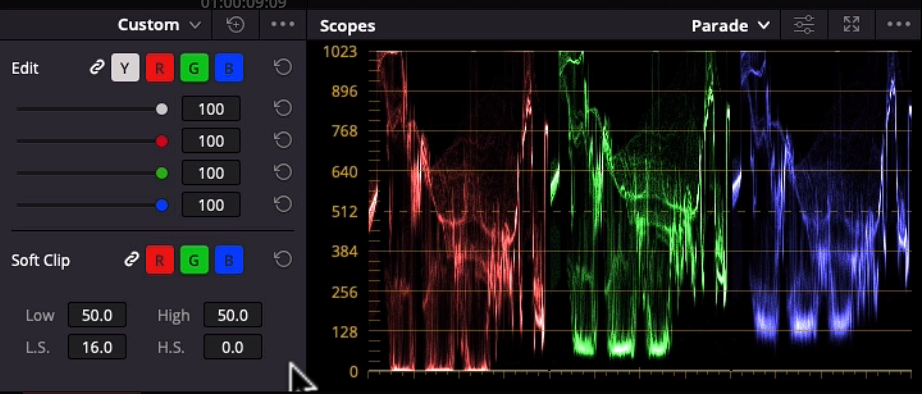922x394 pixels.
Task: Click the blue intensity slider handle
Action: tap(162, 205)
